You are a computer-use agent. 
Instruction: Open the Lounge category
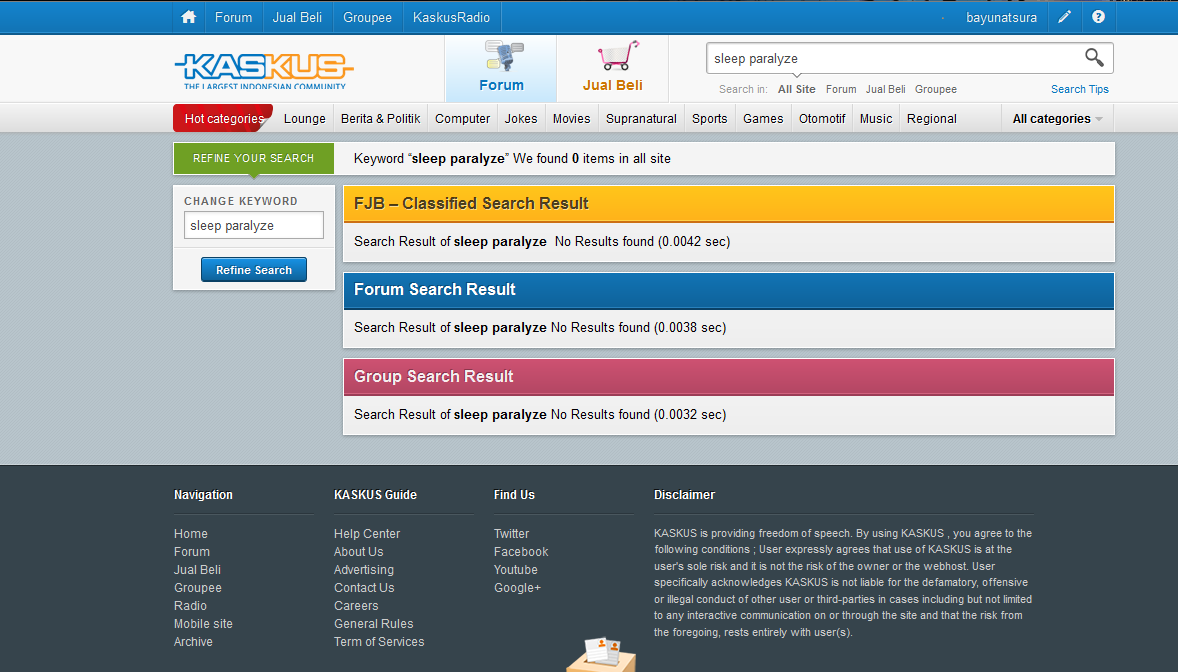[304, 119]
